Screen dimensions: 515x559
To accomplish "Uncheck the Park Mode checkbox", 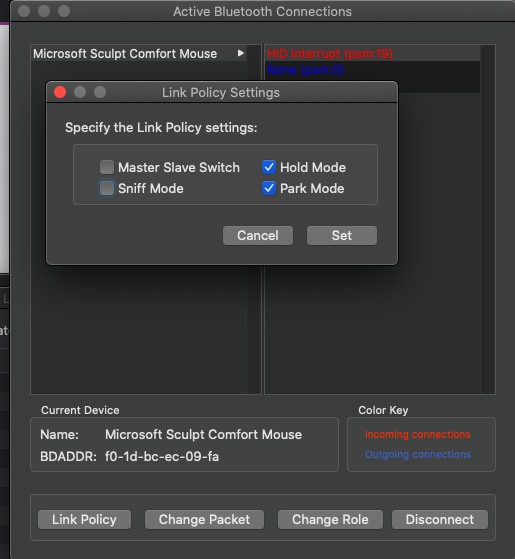I will tap(269, 188).
